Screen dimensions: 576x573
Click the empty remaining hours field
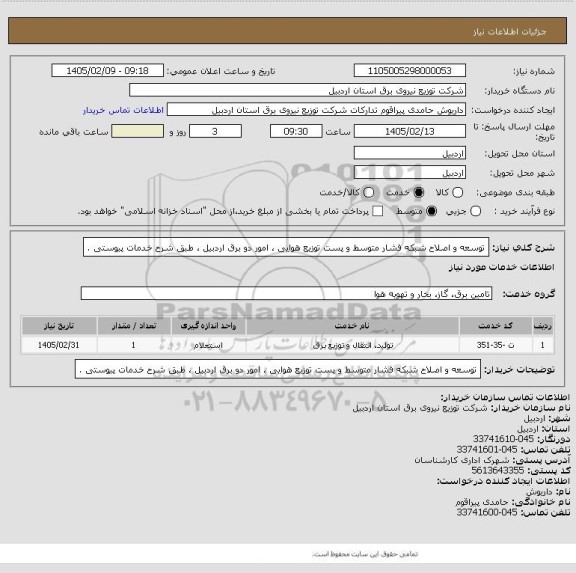(x=137, y=131)
